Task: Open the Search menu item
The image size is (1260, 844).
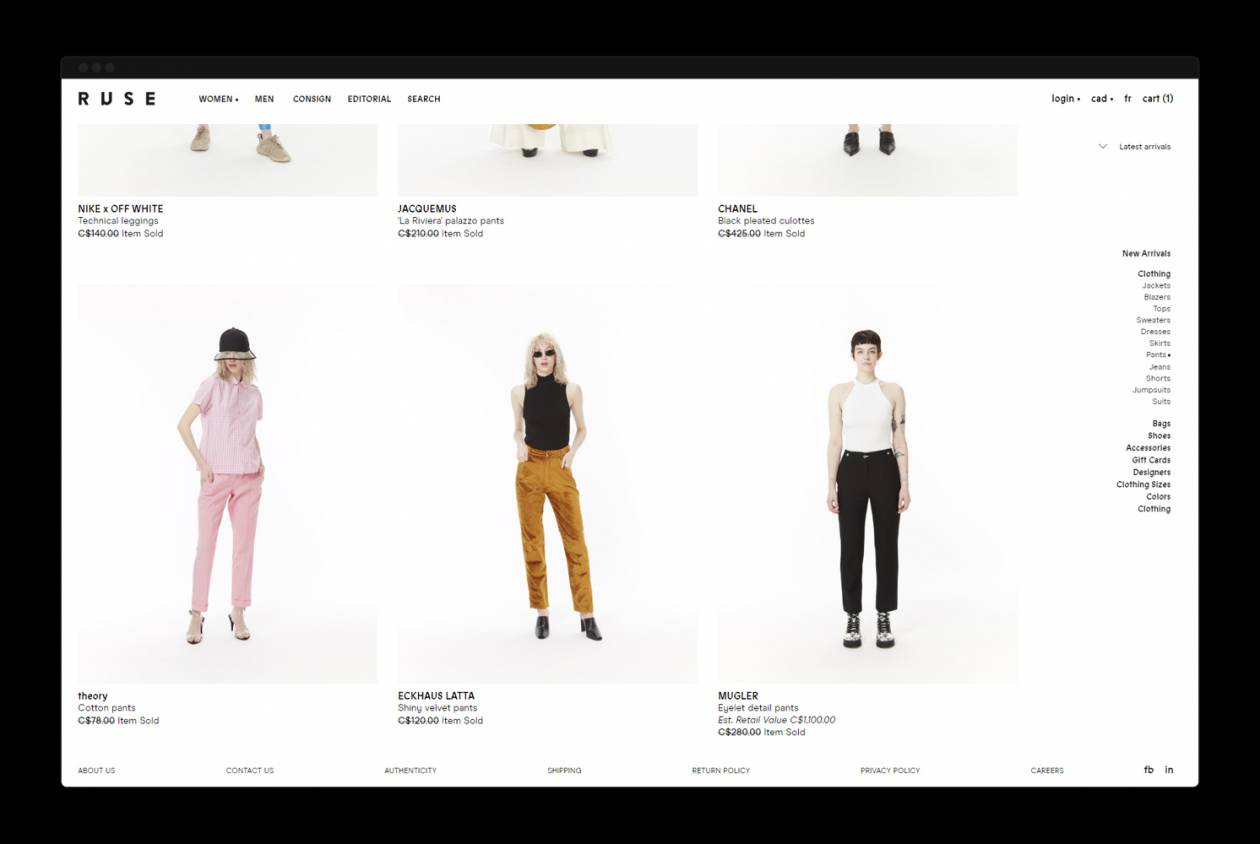Action: tap(424, 99)
